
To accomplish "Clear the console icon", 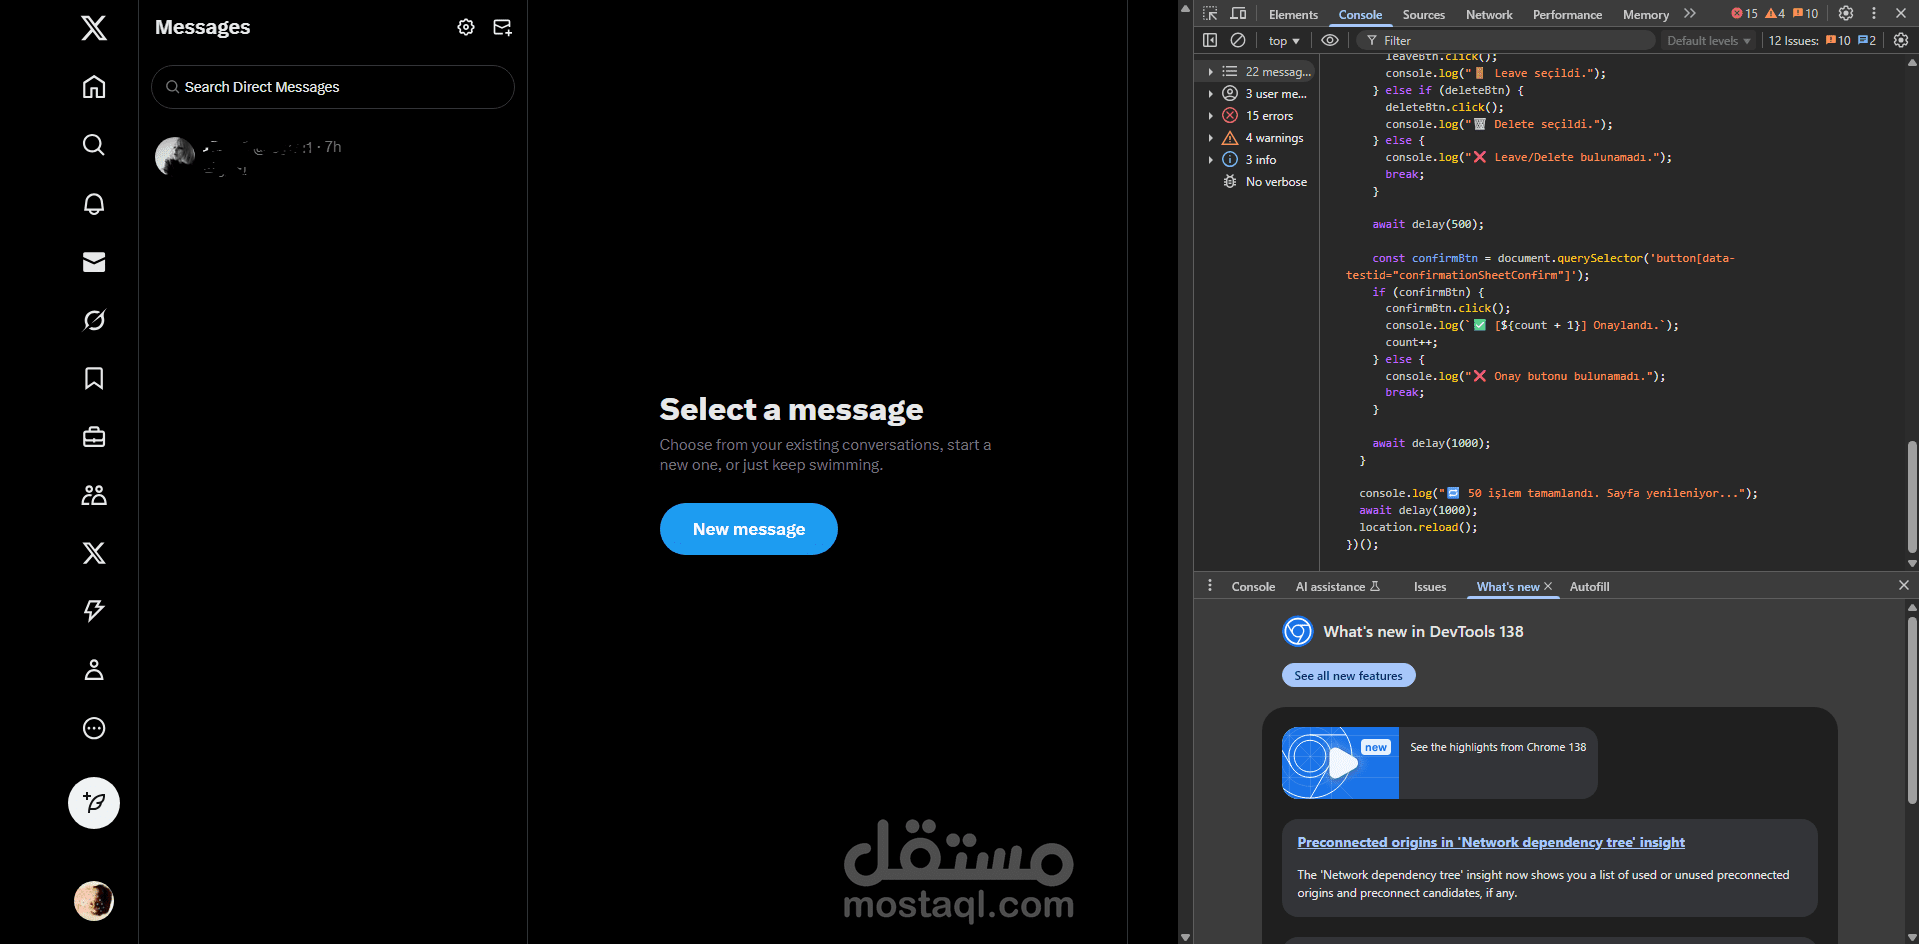I will click(x=1238, y=40).
